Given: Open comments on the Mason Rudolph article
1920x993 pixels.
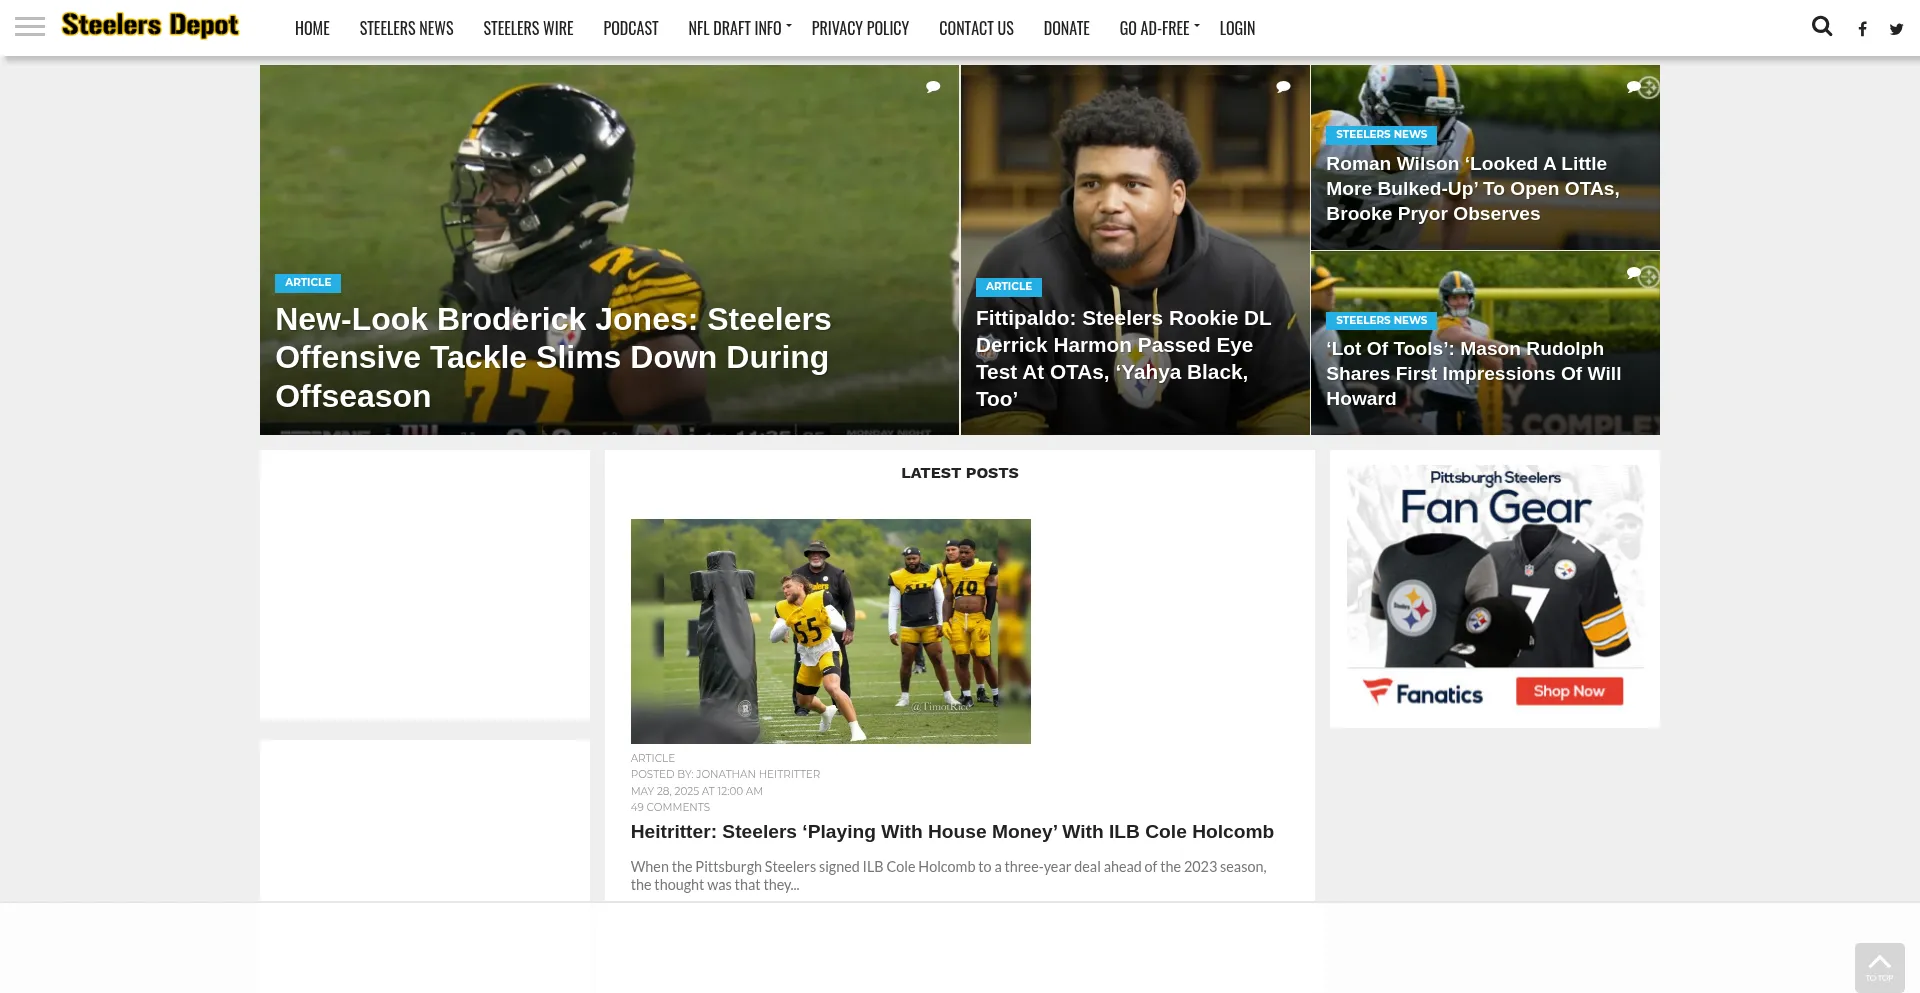Looking at the screenshot, I should click(1632, 273).
